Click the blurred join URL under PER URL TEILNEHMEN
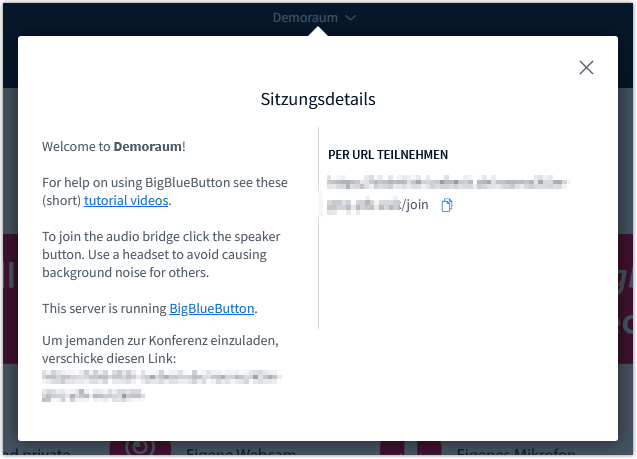637x459 pixels. coord(447,182)
